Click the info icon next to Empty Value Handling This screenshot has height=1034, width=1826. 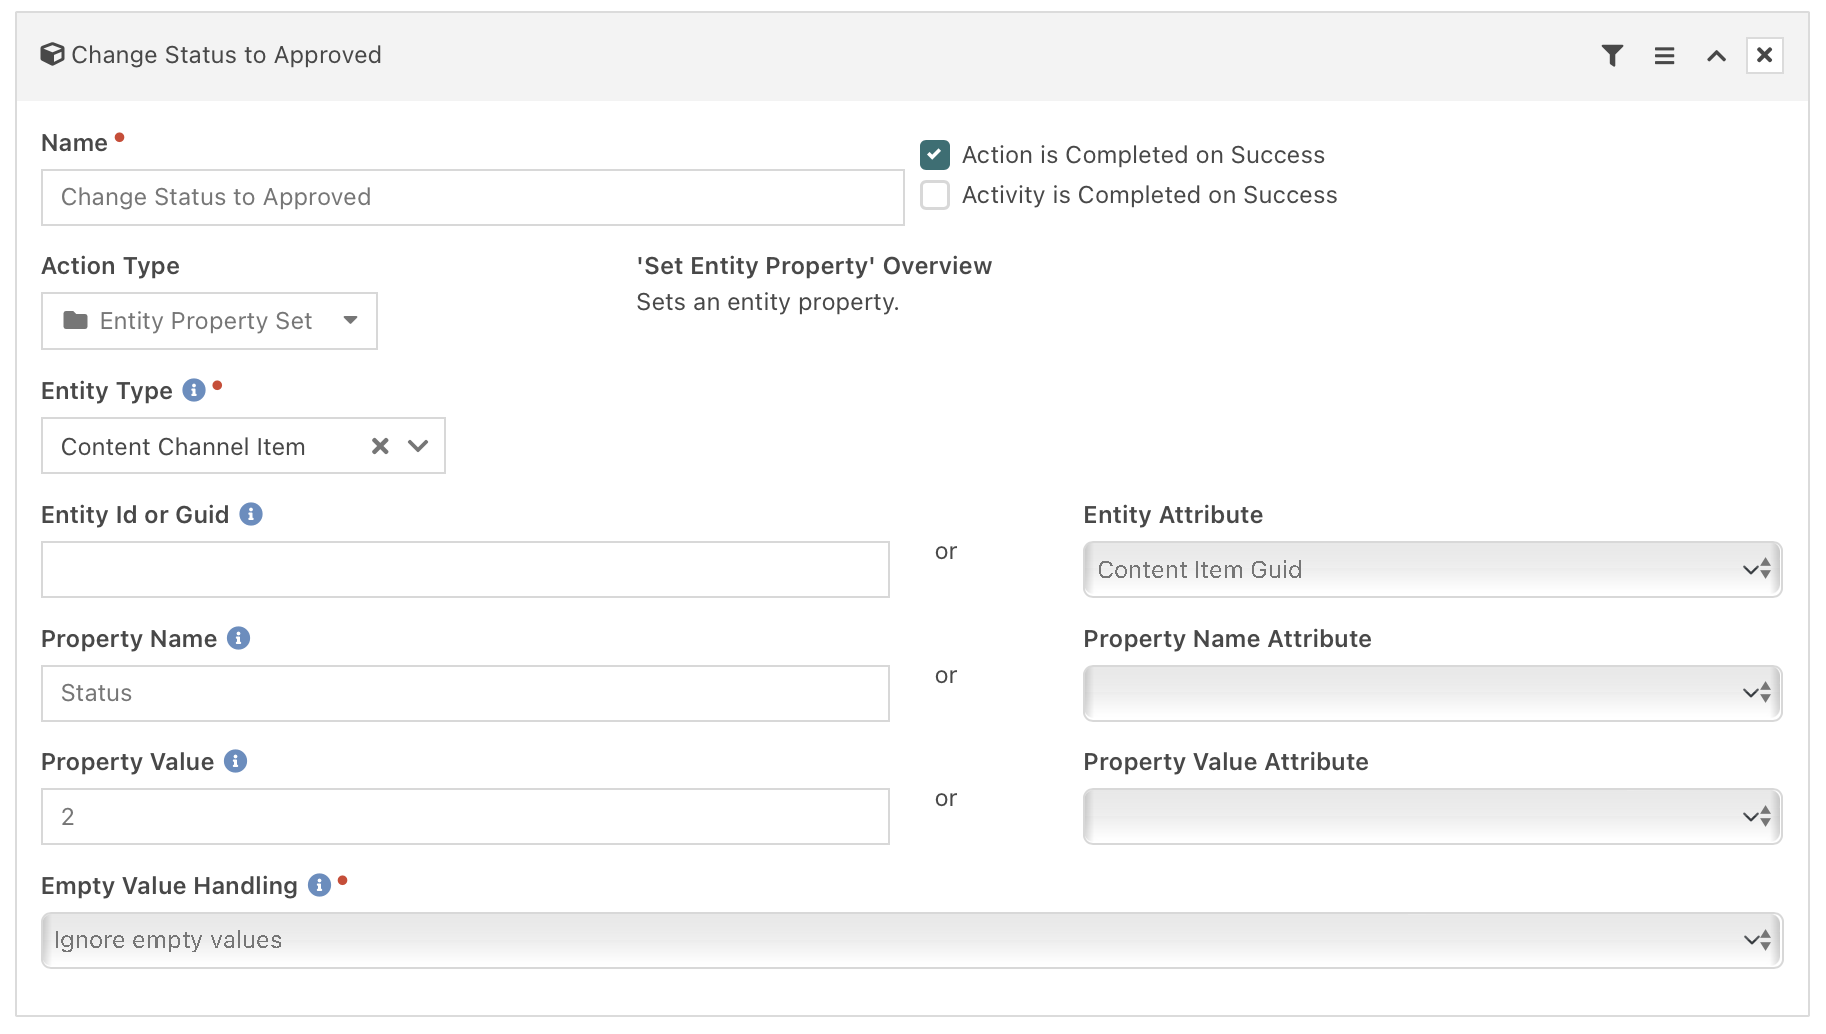tap(319, 885)
